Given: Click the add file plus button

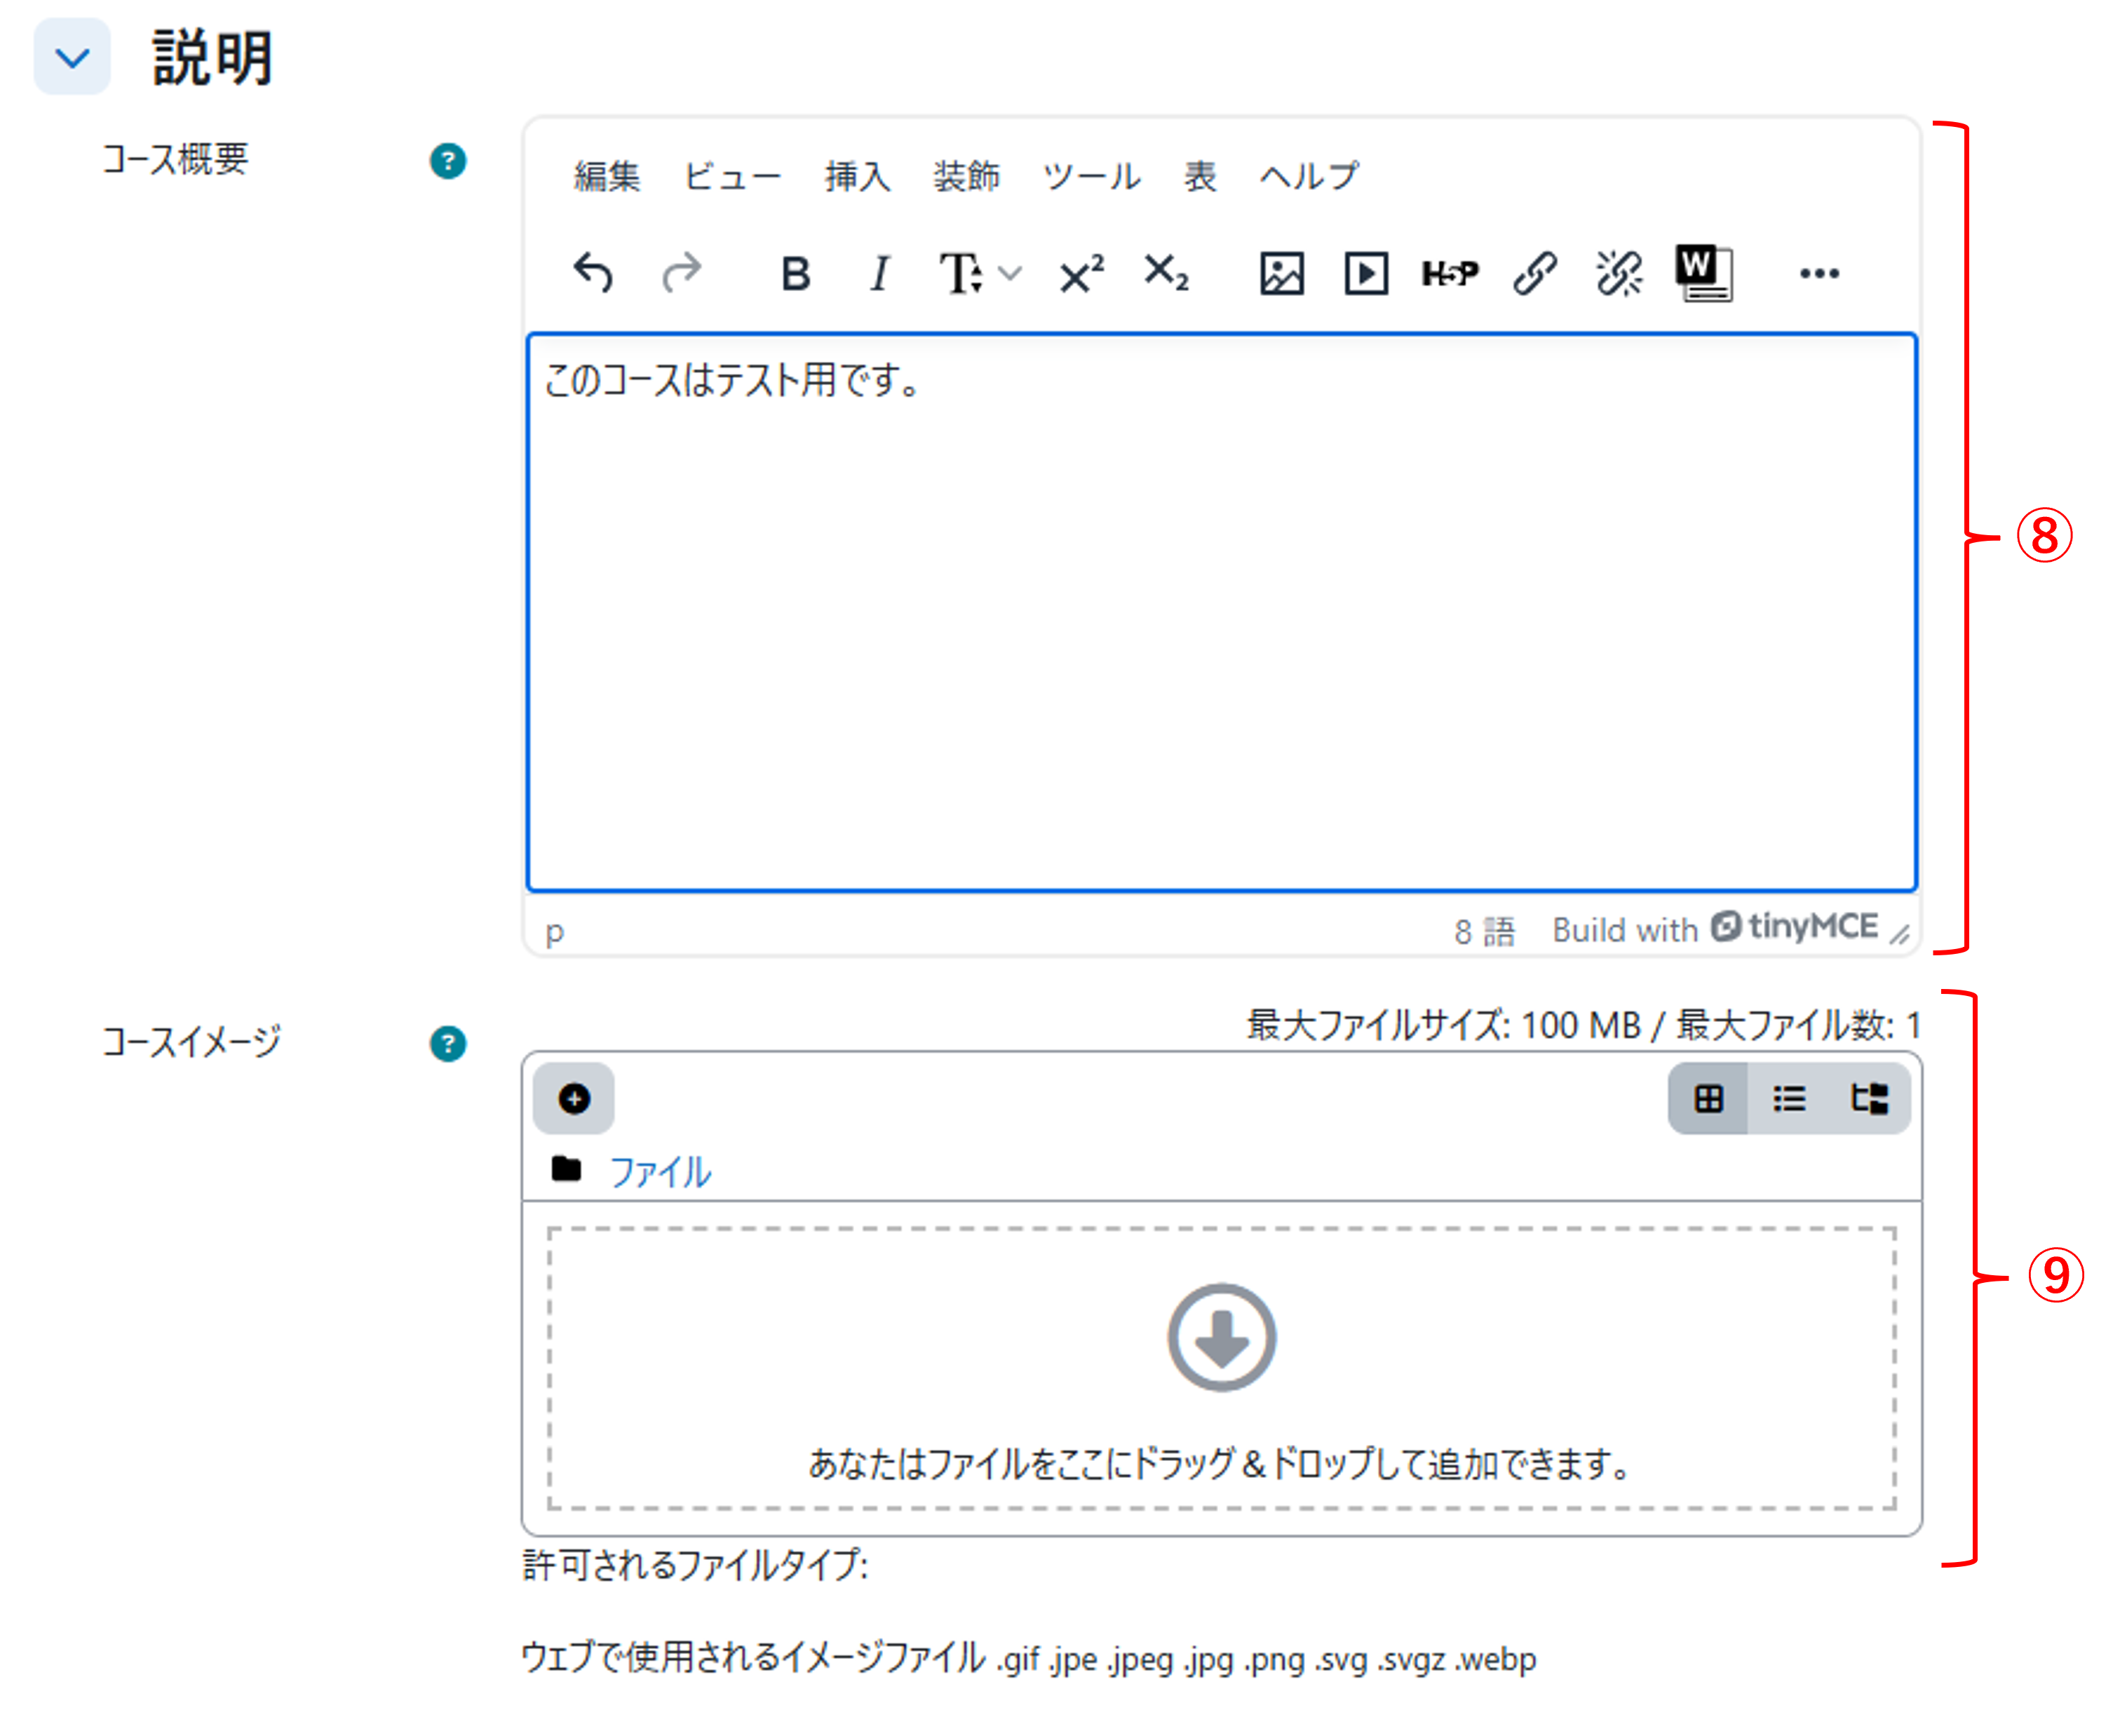Looking at the screenshot, I should [574, 1099].
